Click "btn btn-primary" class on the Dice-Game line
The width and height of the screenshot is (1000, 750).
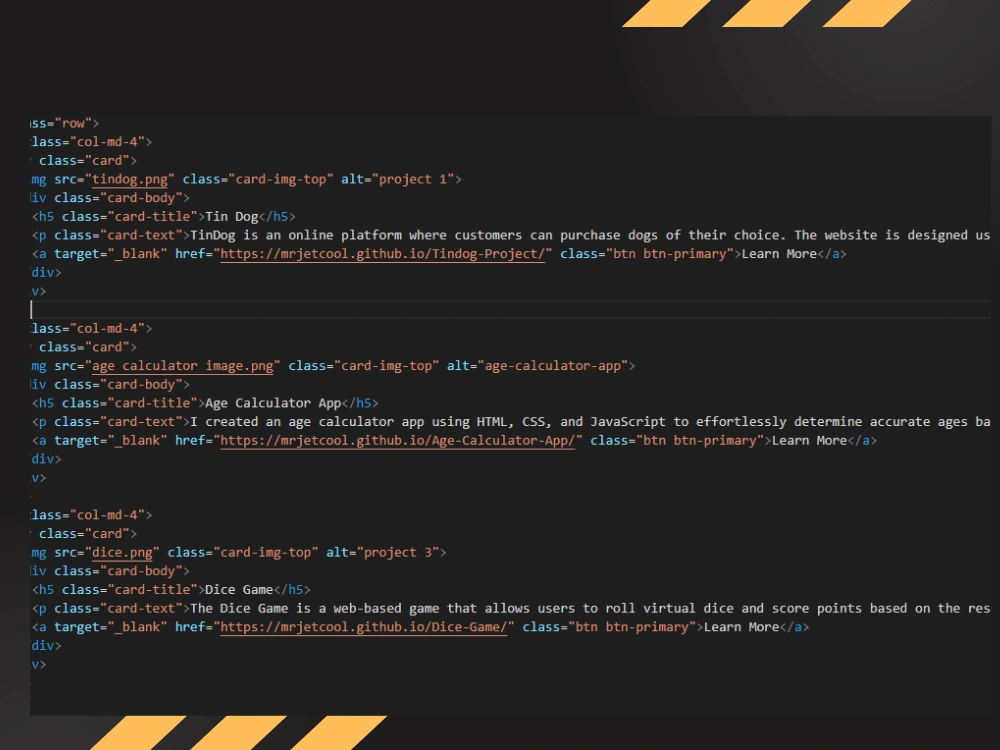coord(632,627)
